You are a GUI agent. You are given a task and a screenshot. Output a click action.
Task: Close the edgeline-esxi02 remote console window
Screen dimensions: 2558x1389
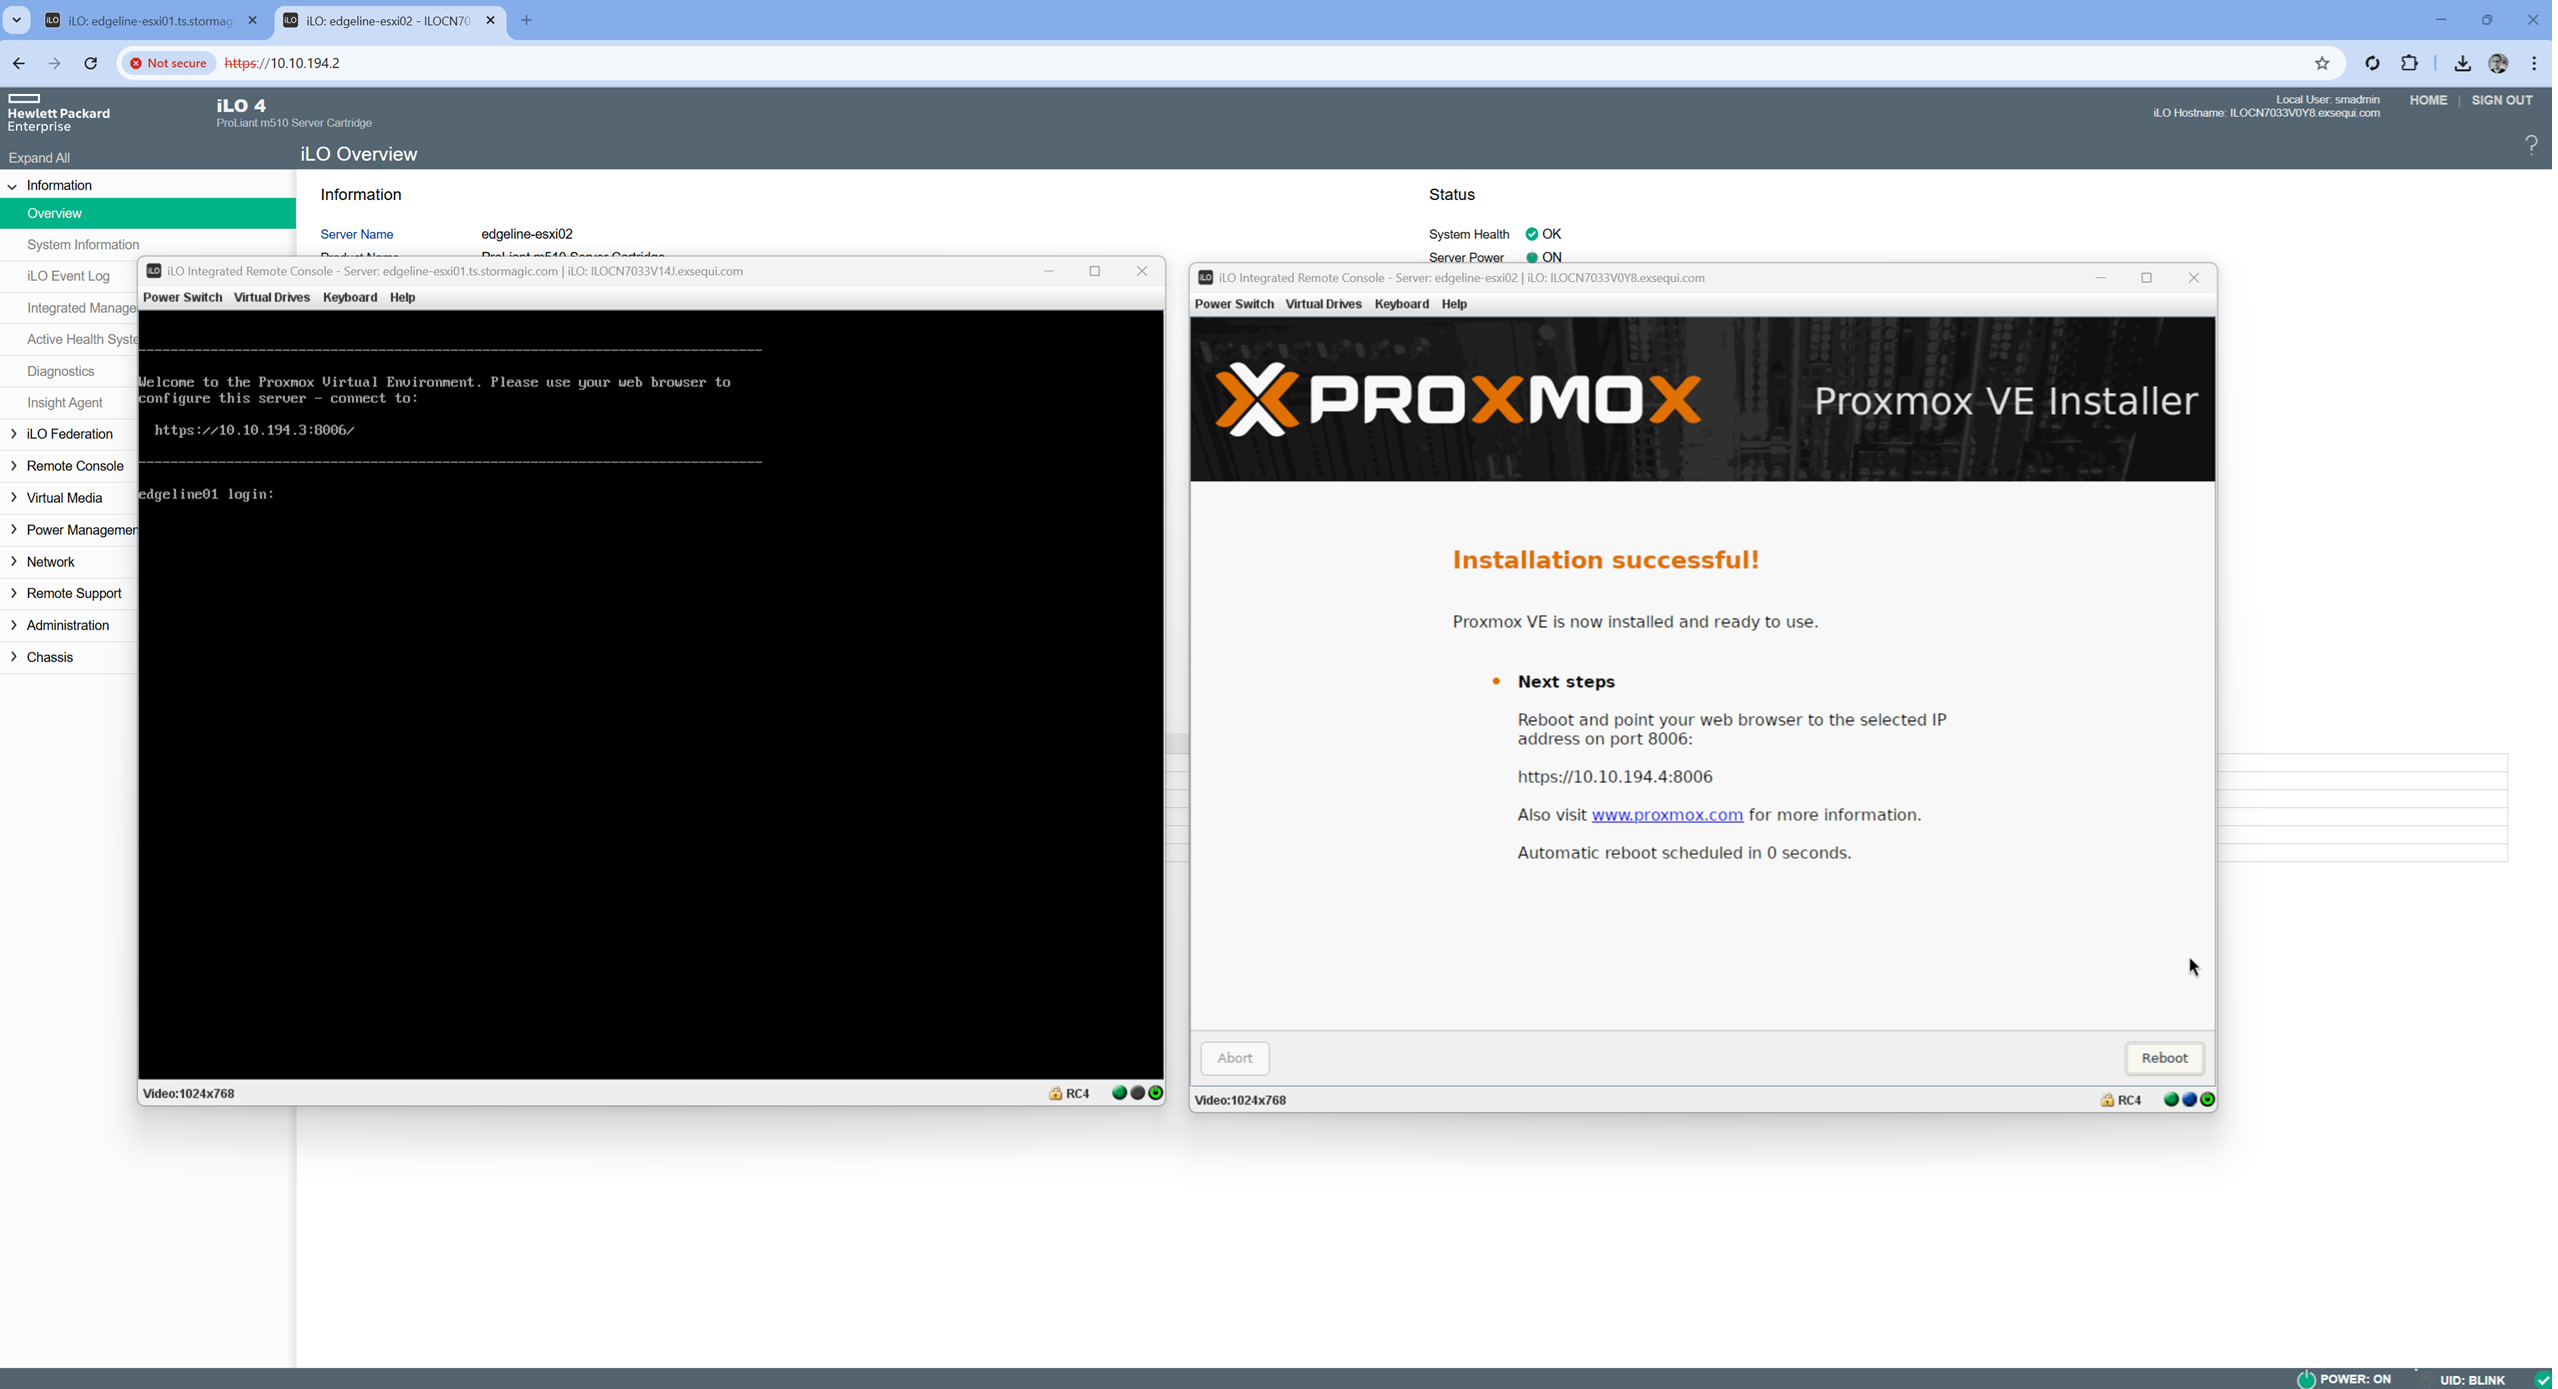point(2193,278)
